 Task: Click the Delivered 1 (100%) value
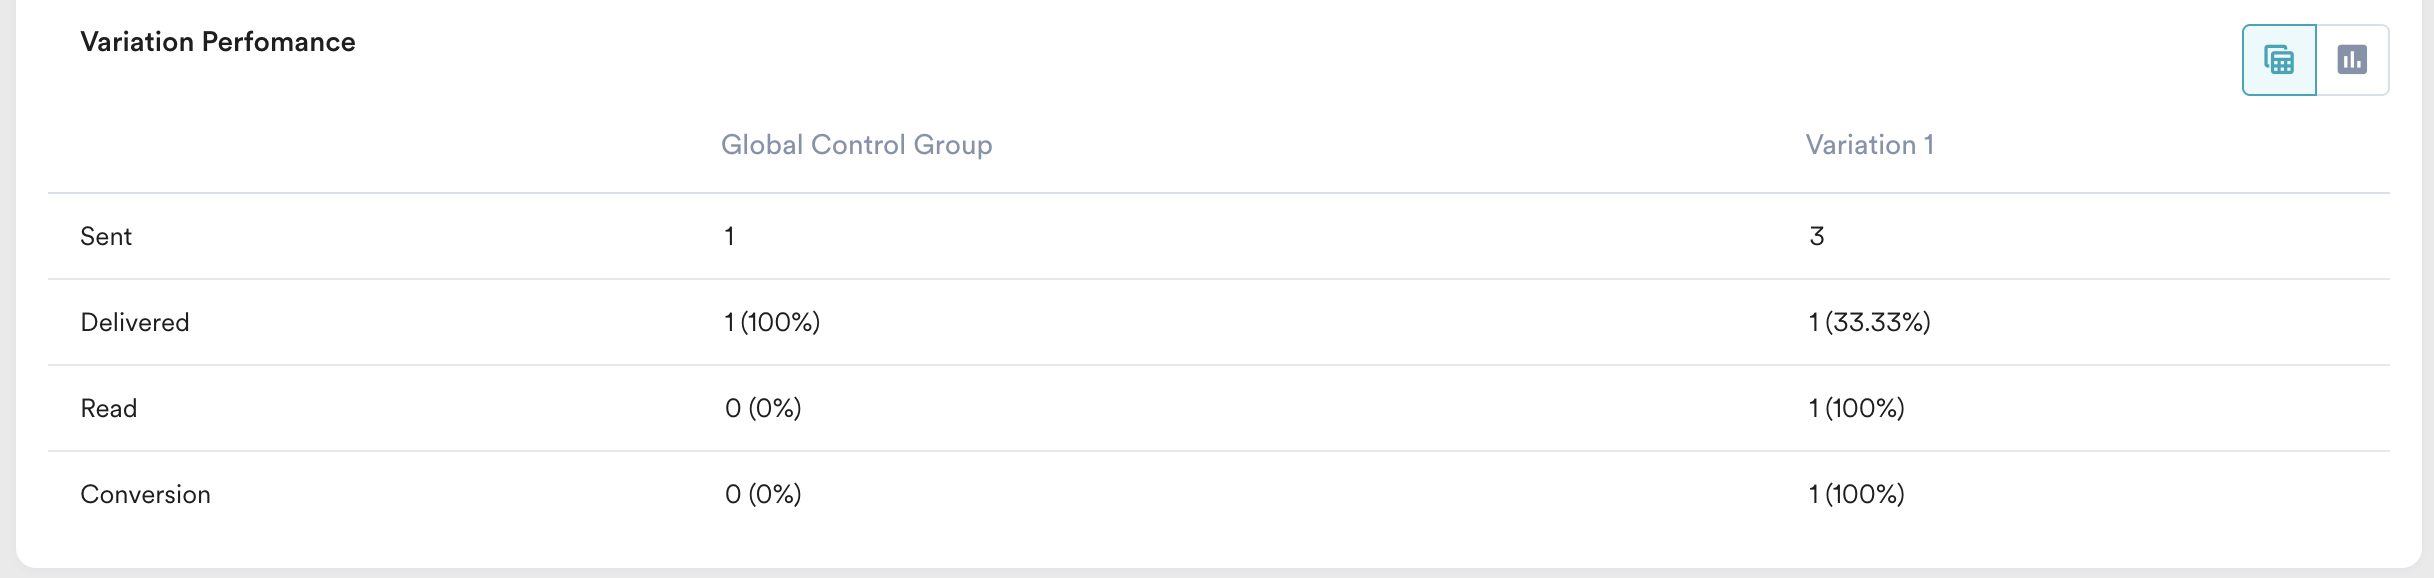772,322
